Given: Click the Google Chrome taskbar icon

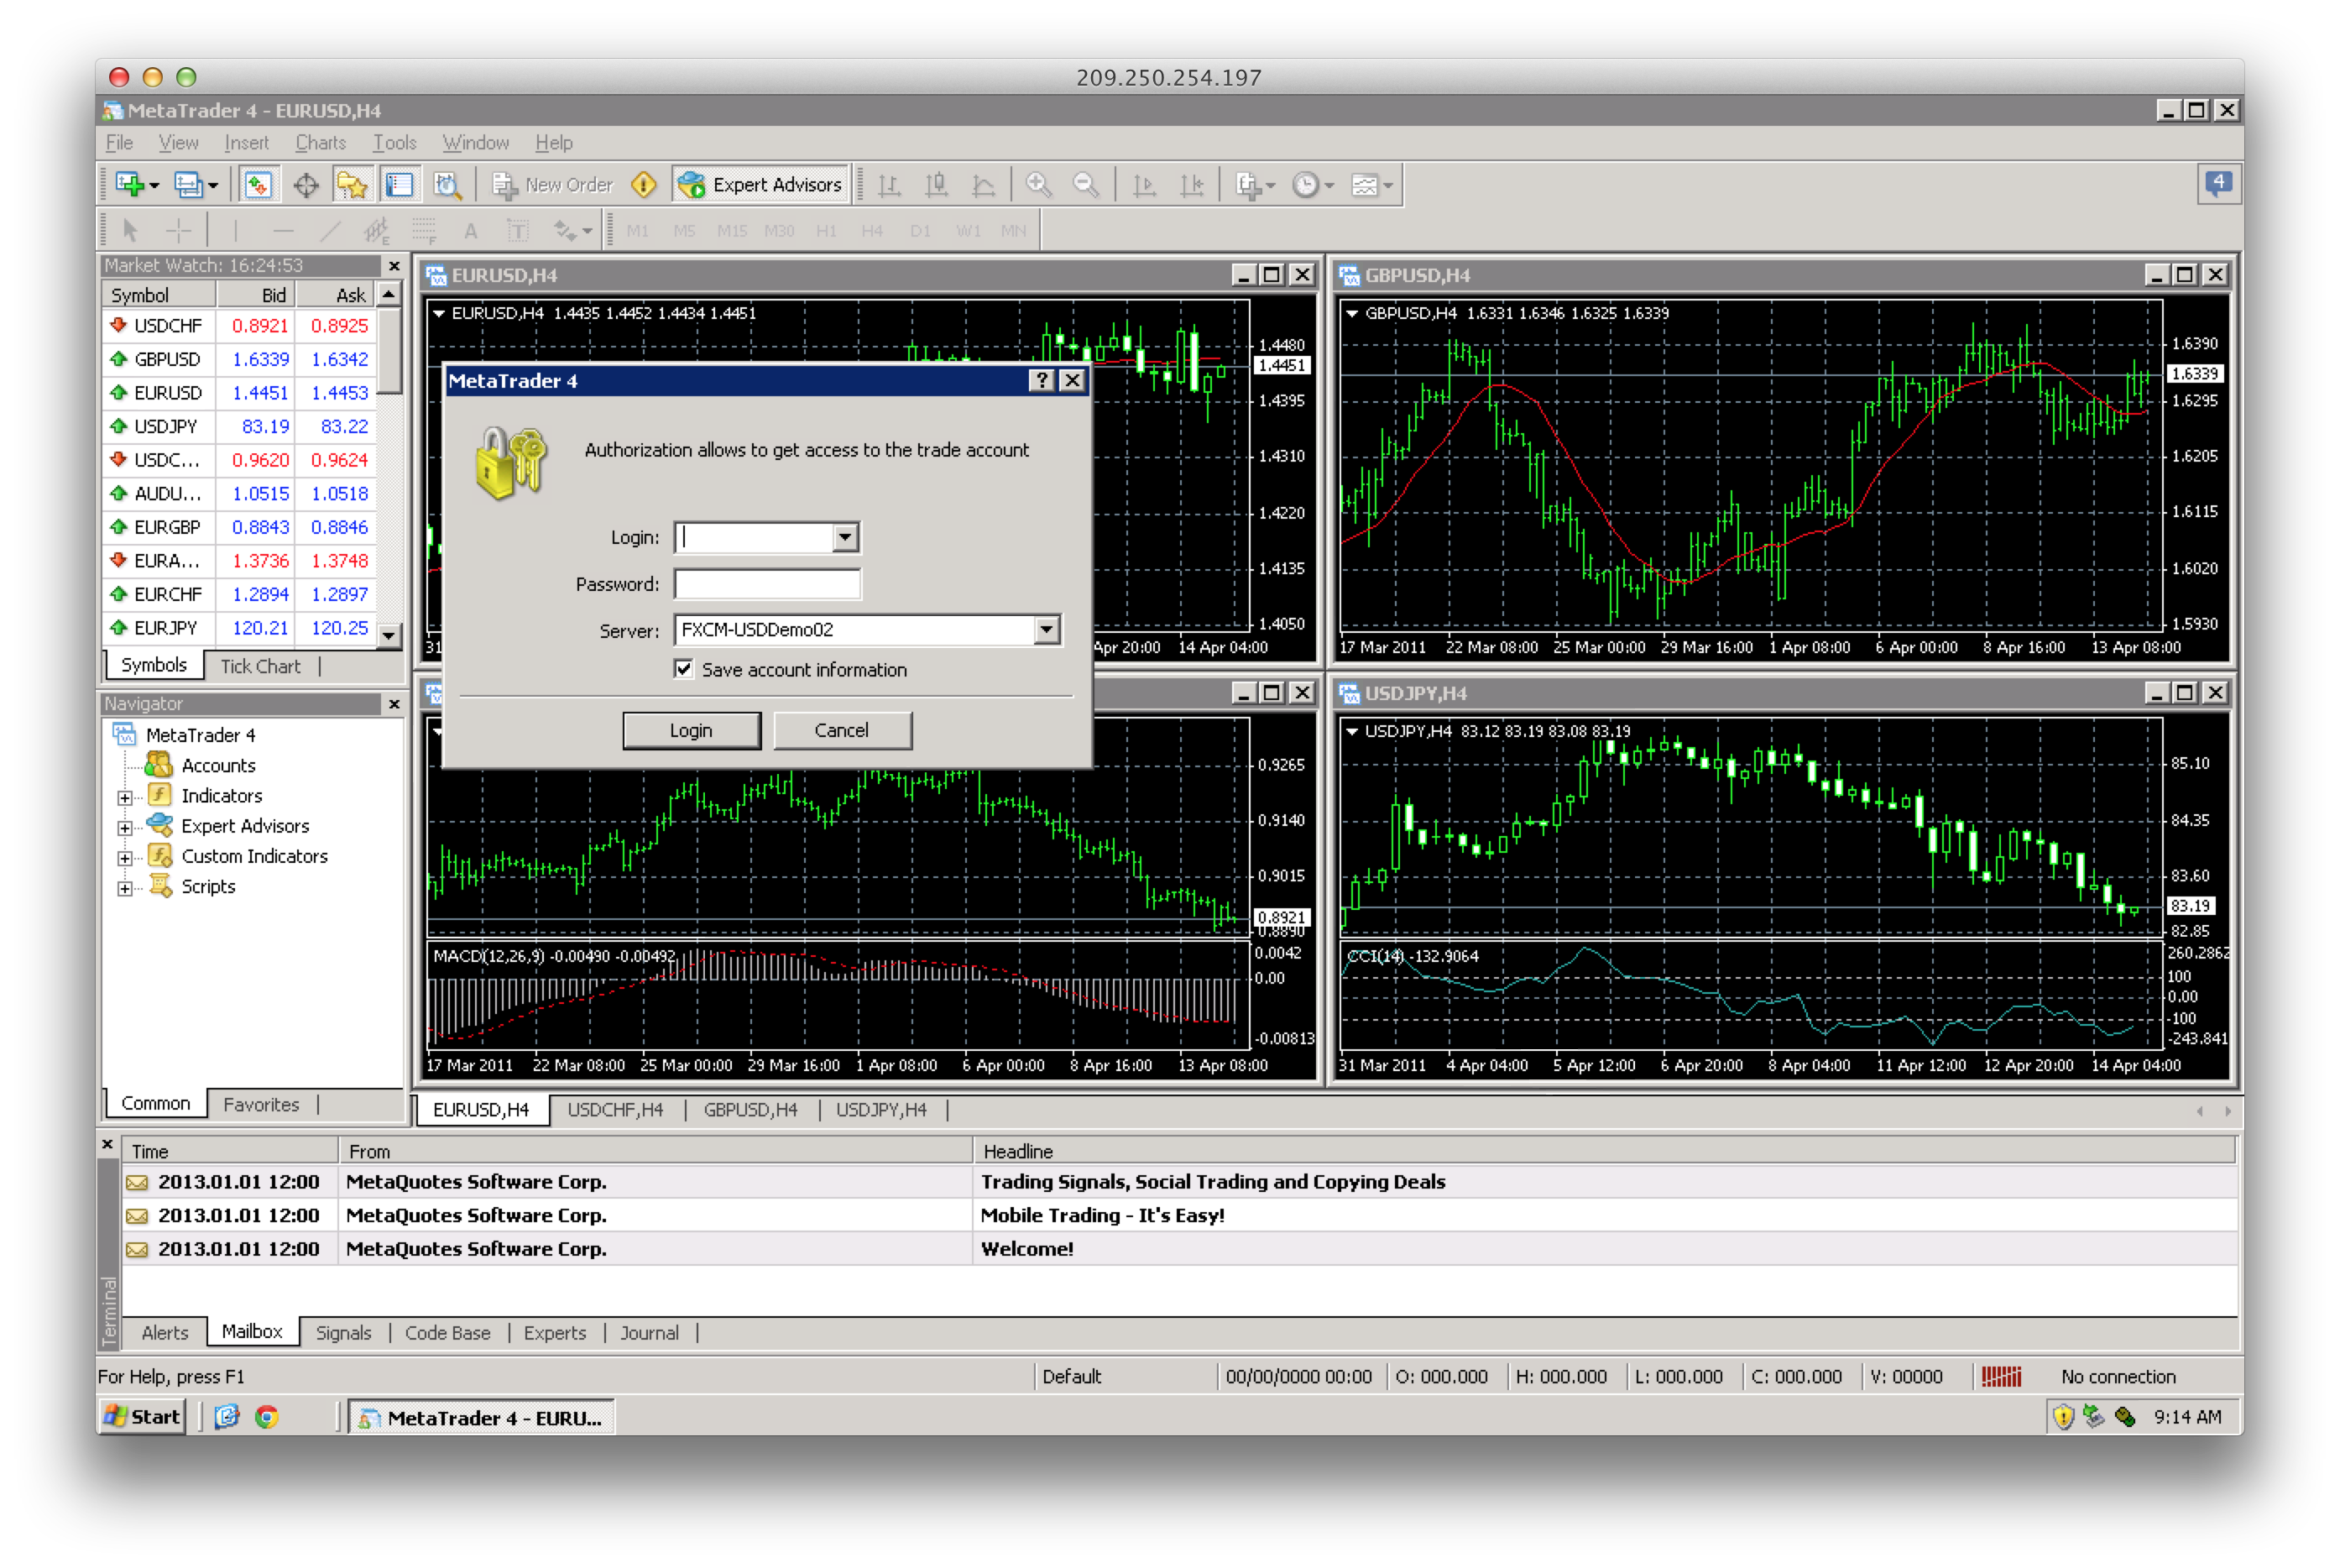Looking at the screenshot, I should (x=266, y=1417).
